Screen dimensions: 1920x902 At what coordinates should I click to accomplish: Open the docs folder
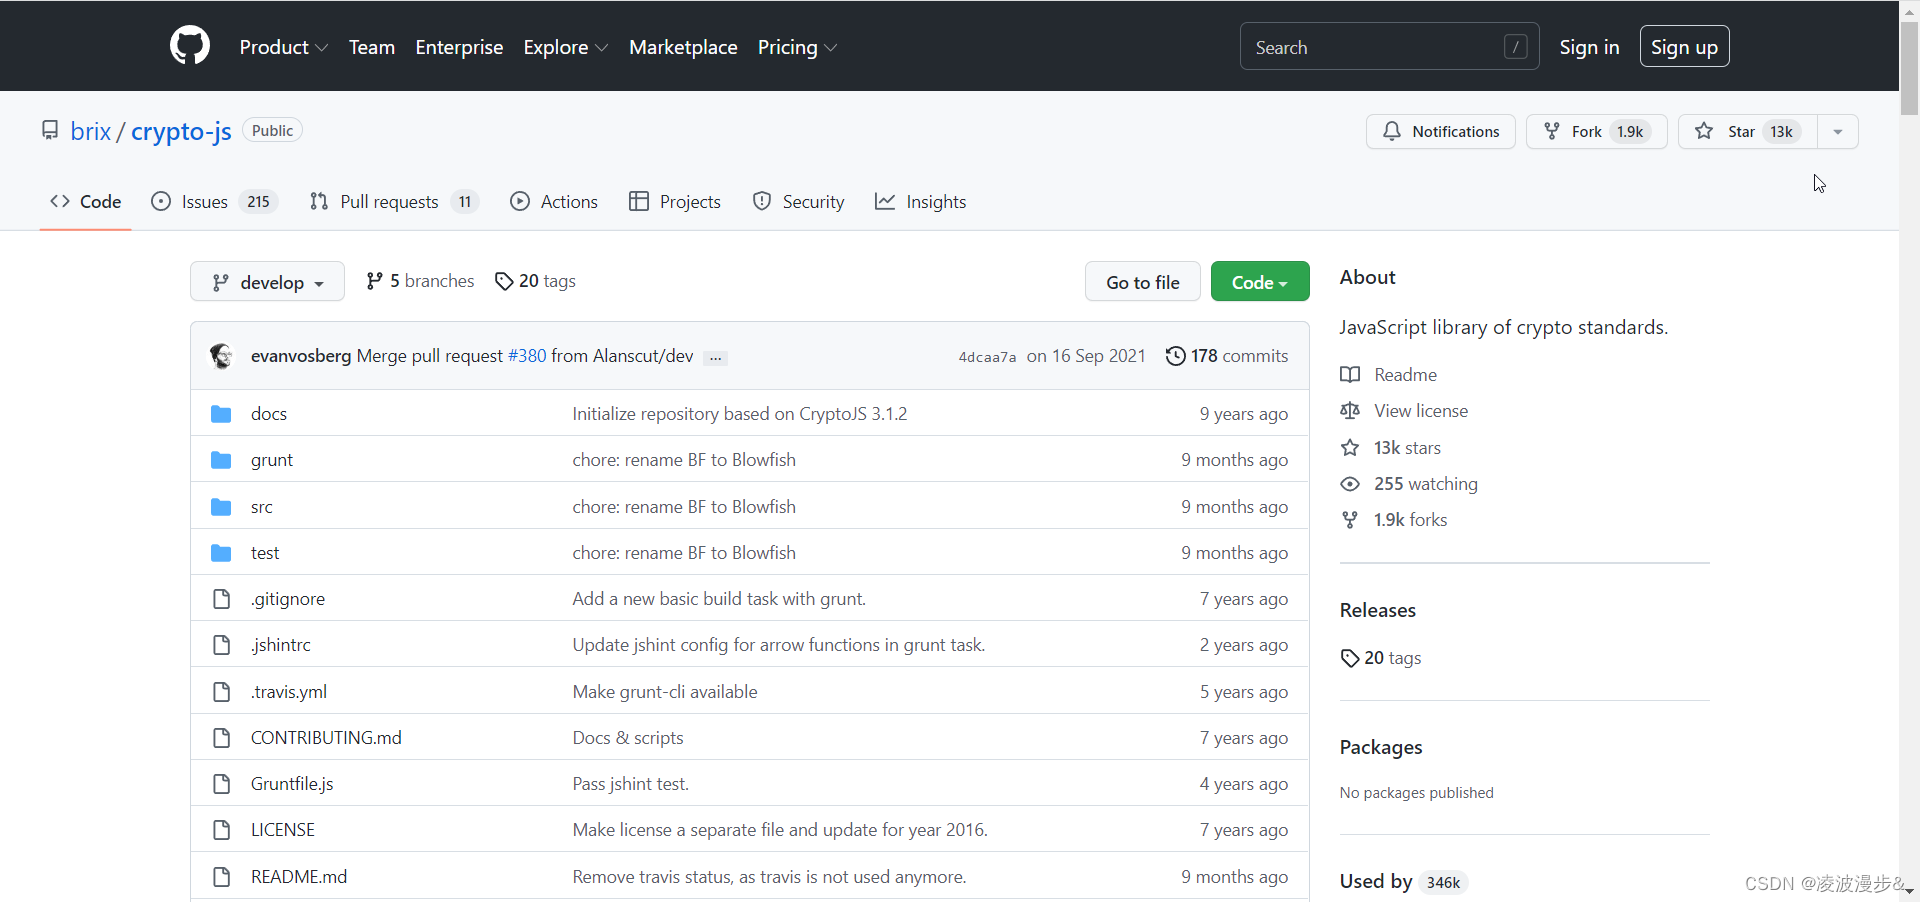(x=268, y=414)
